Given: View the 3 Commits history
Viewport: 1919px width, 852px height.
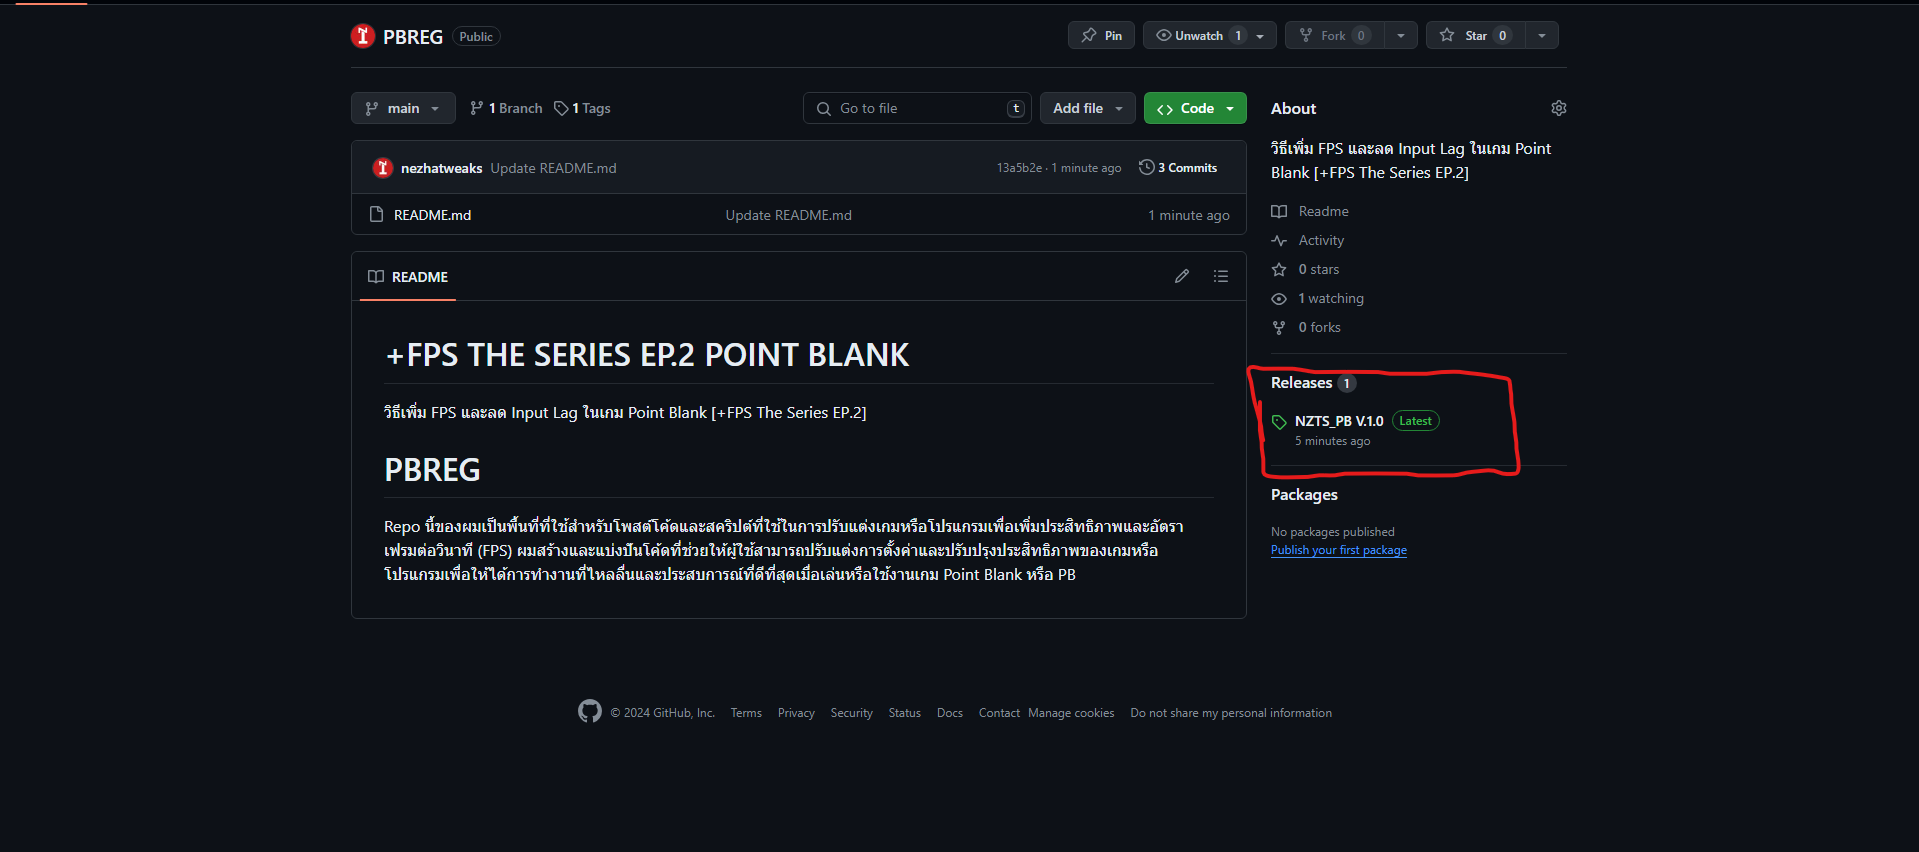Looking at the screenshot, I should (1178, 168).
